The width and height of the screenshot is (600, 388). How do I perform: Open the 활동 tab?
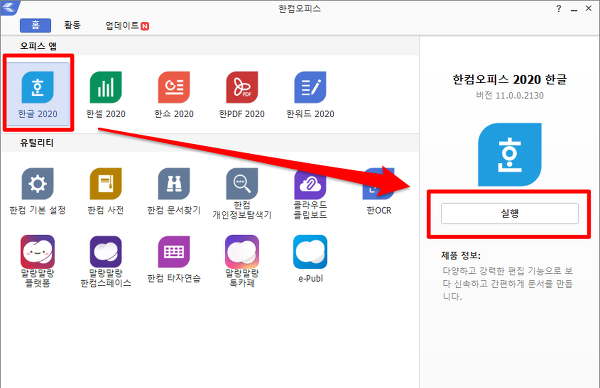click(x=72, y=25)
